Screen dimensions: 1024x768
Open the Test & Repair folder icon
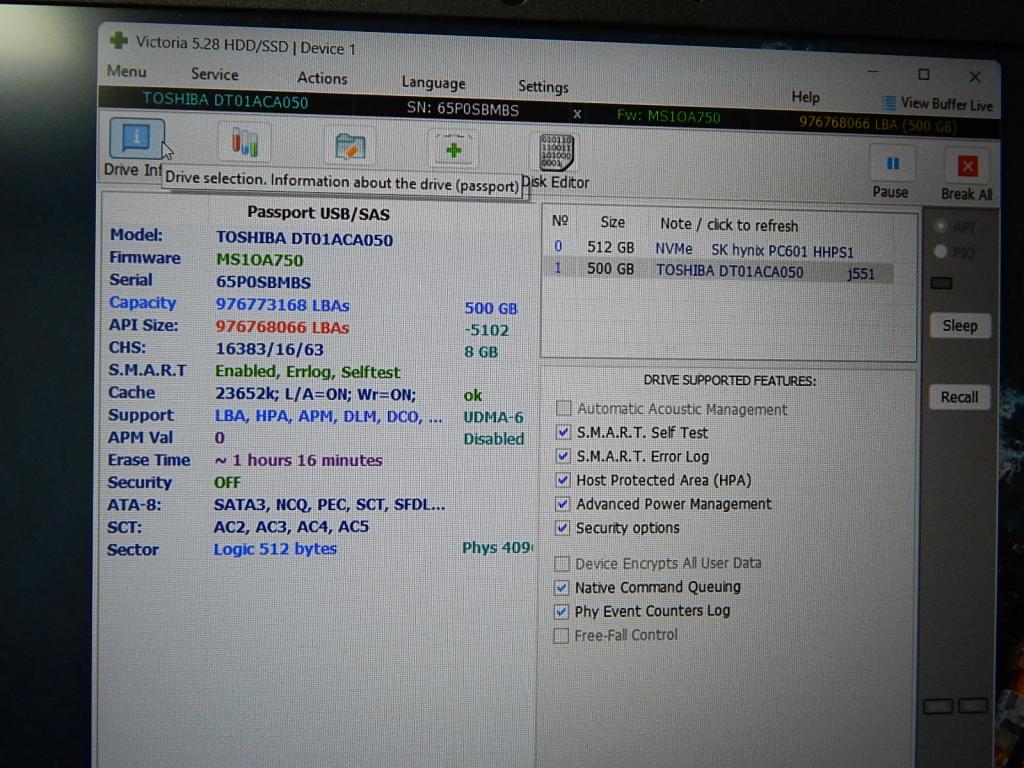[349, 147]
